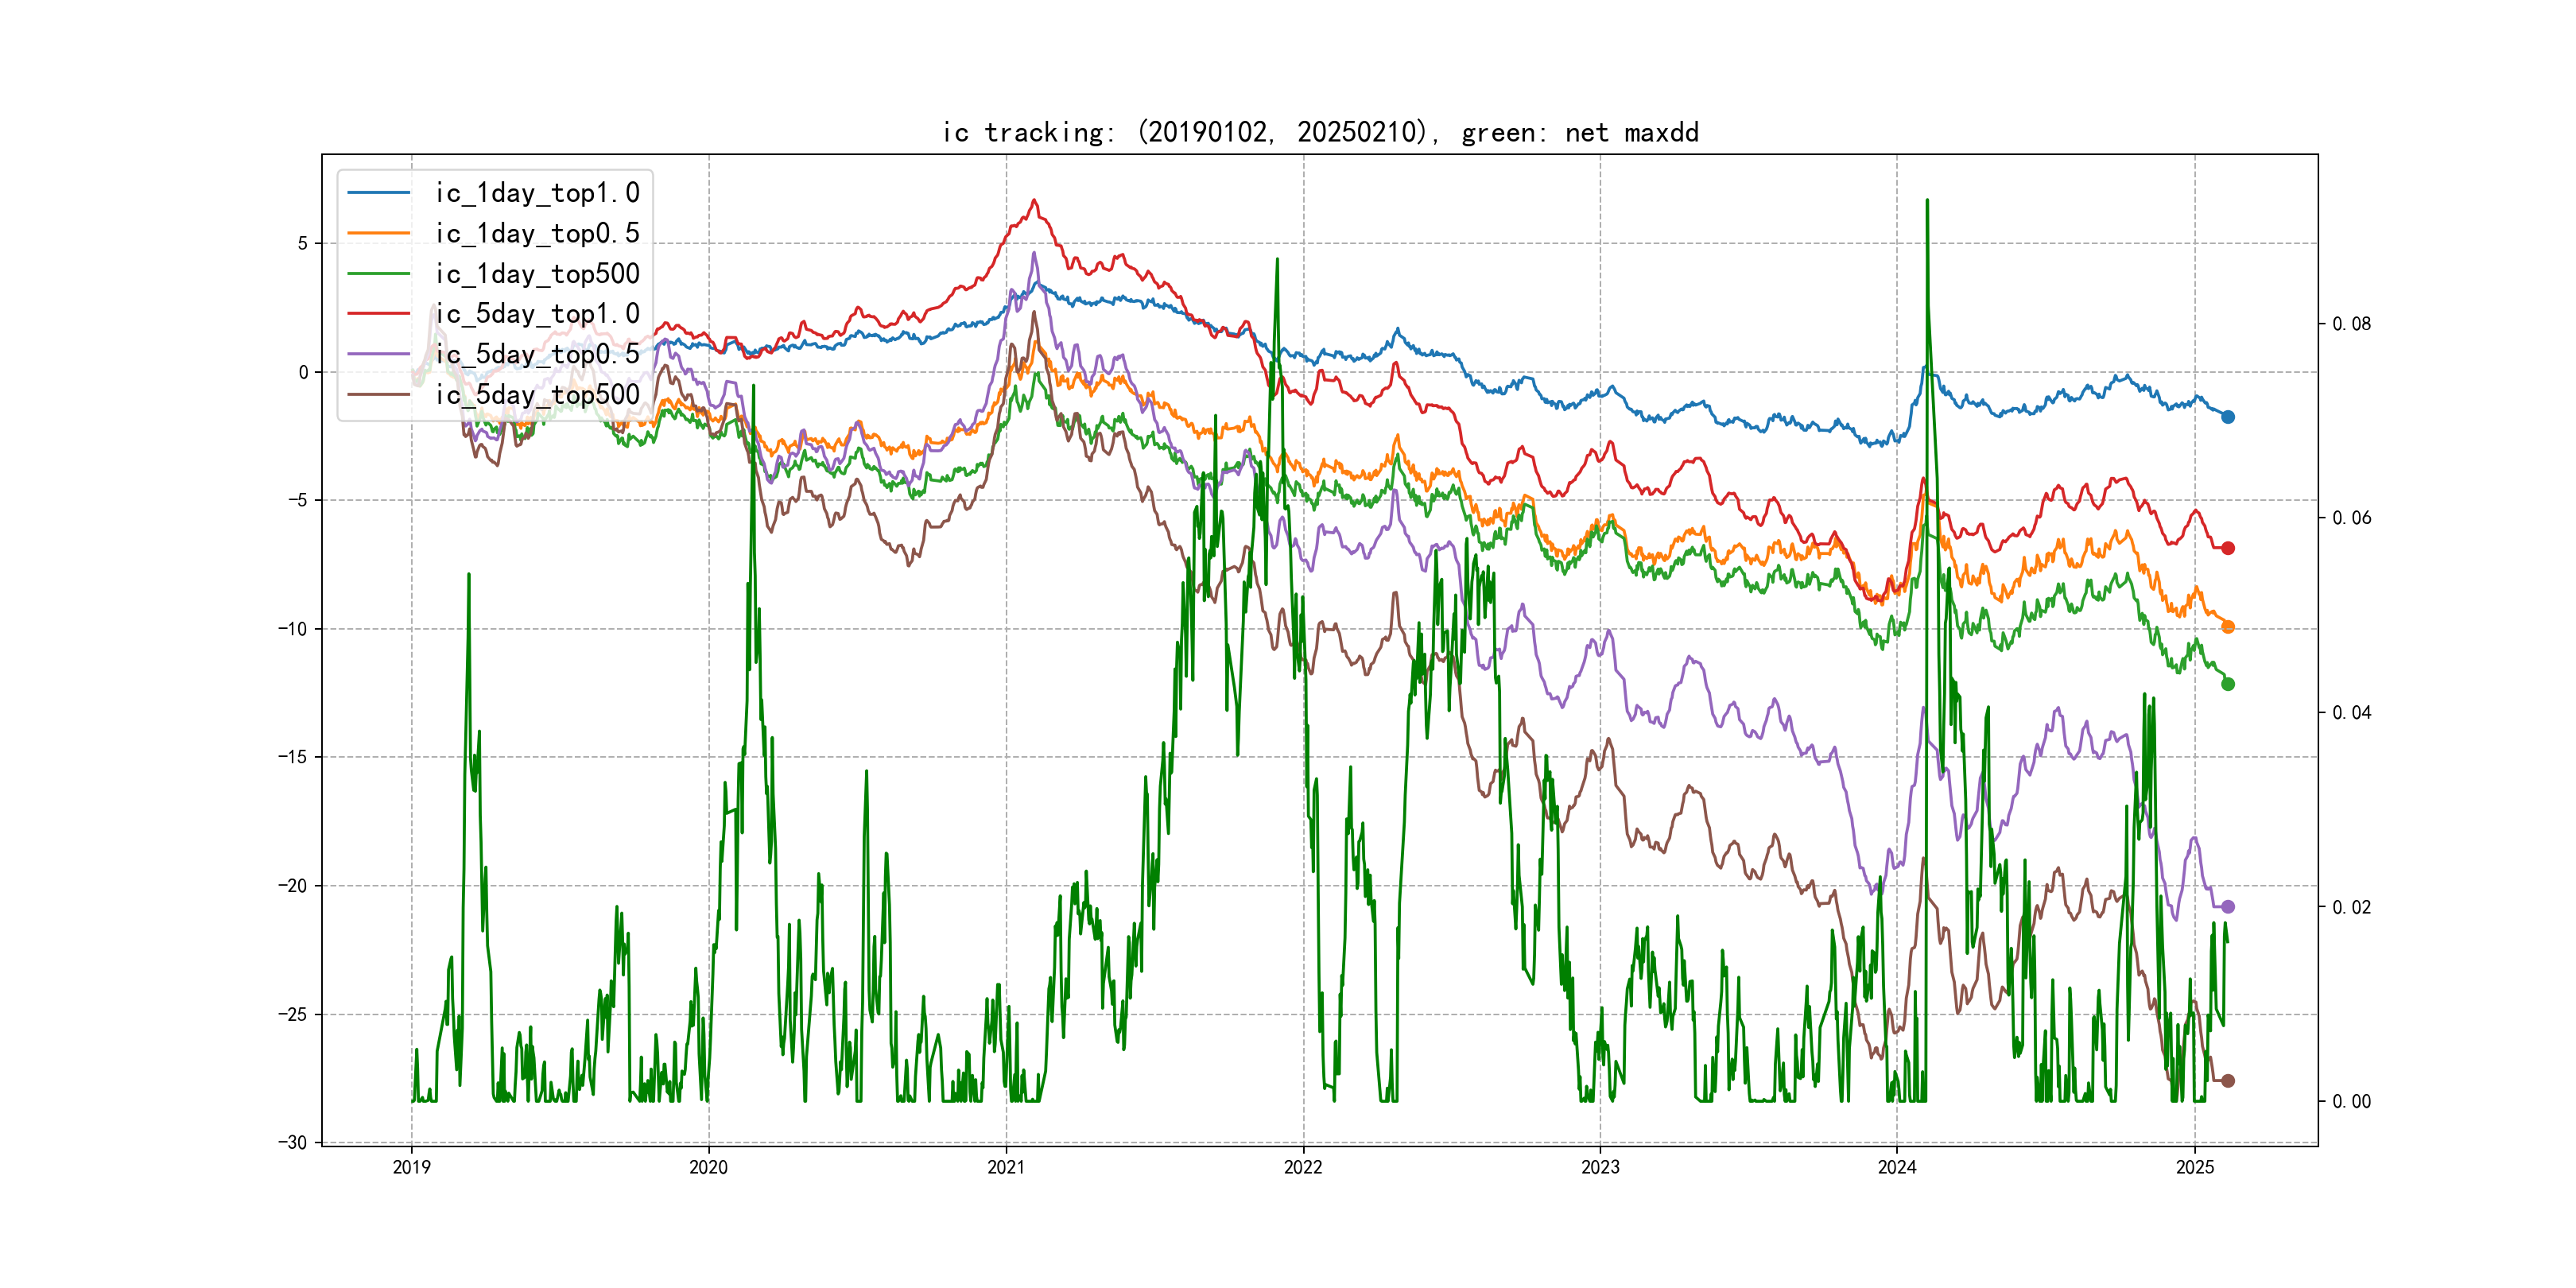
Task: Click the 2021 x-axis tick label
Action: coord(1006,1167)
